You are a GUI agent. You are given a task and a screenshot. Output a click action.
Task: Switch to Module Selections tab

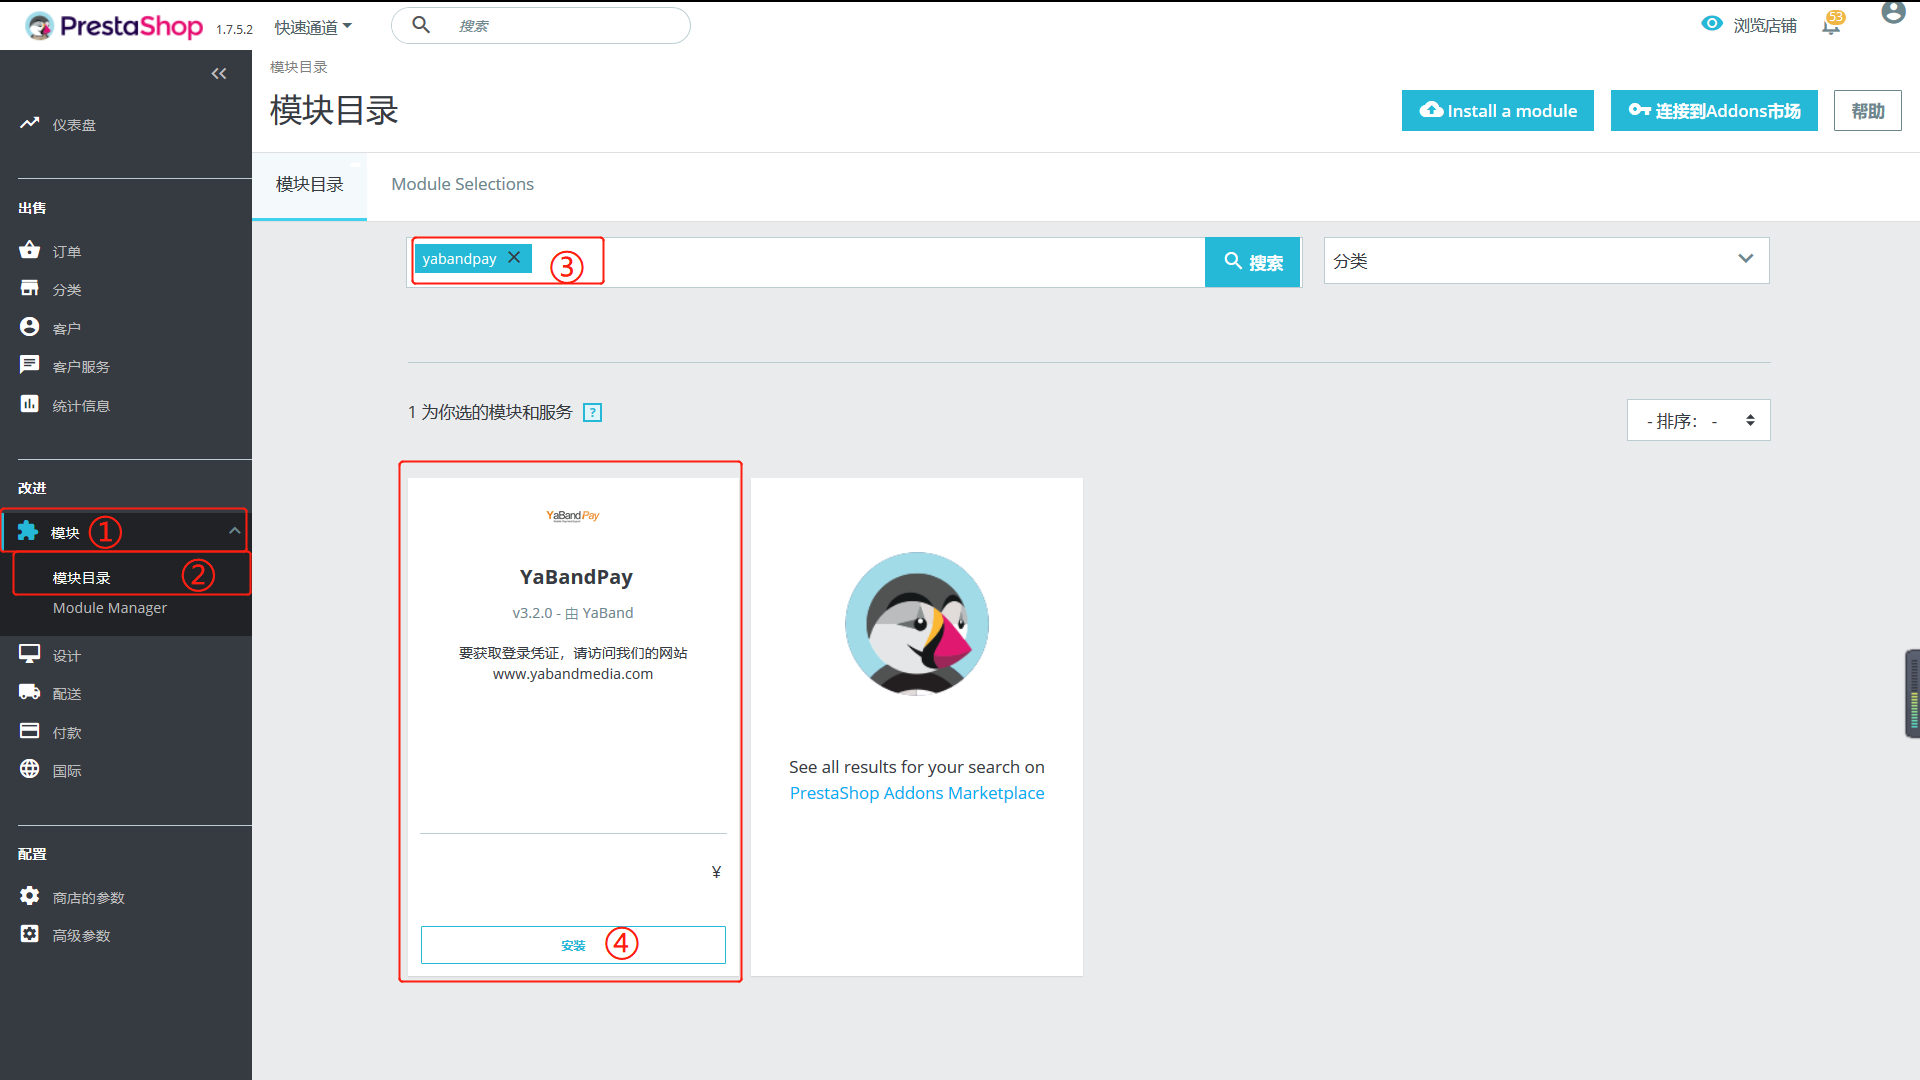click(462, 184)
